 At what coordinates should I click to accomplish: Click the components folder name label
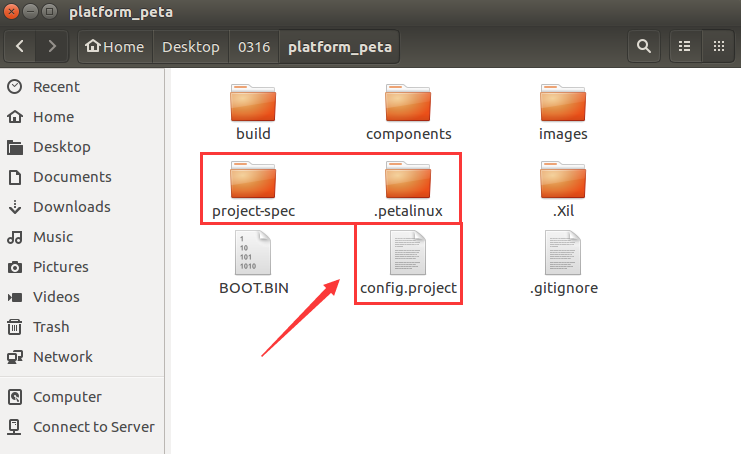(409, 134)
